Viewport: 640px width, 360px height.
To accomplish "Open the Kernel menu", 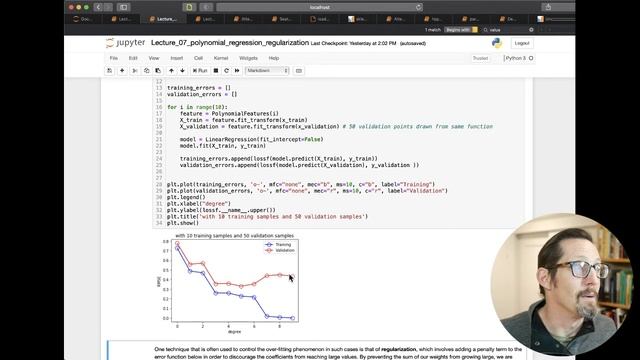I will point(221,58).
